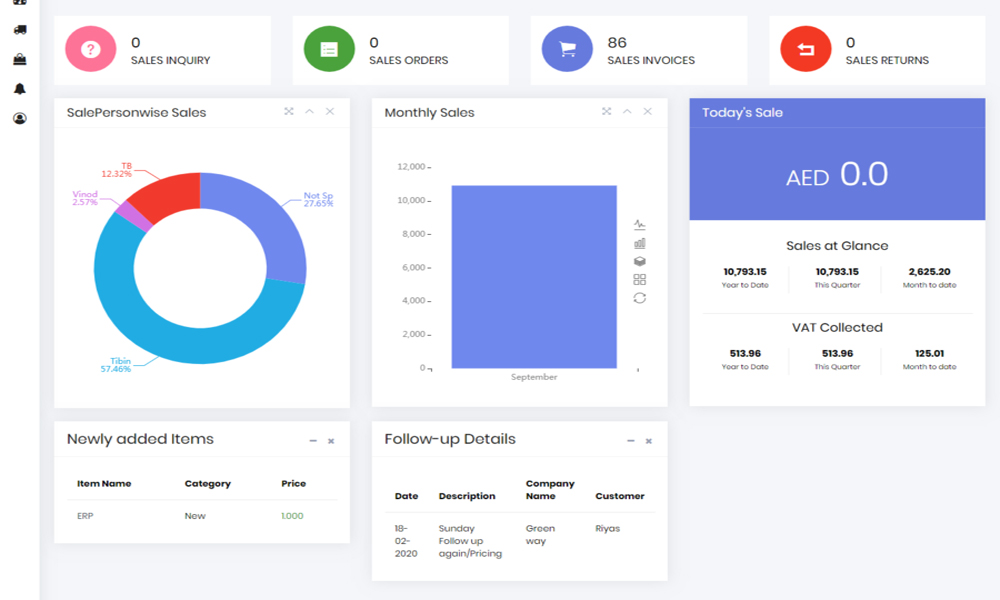Click the SALES INQUIRY label
This screenshot has height=600, width=1000.
click(x=170, y=60)
